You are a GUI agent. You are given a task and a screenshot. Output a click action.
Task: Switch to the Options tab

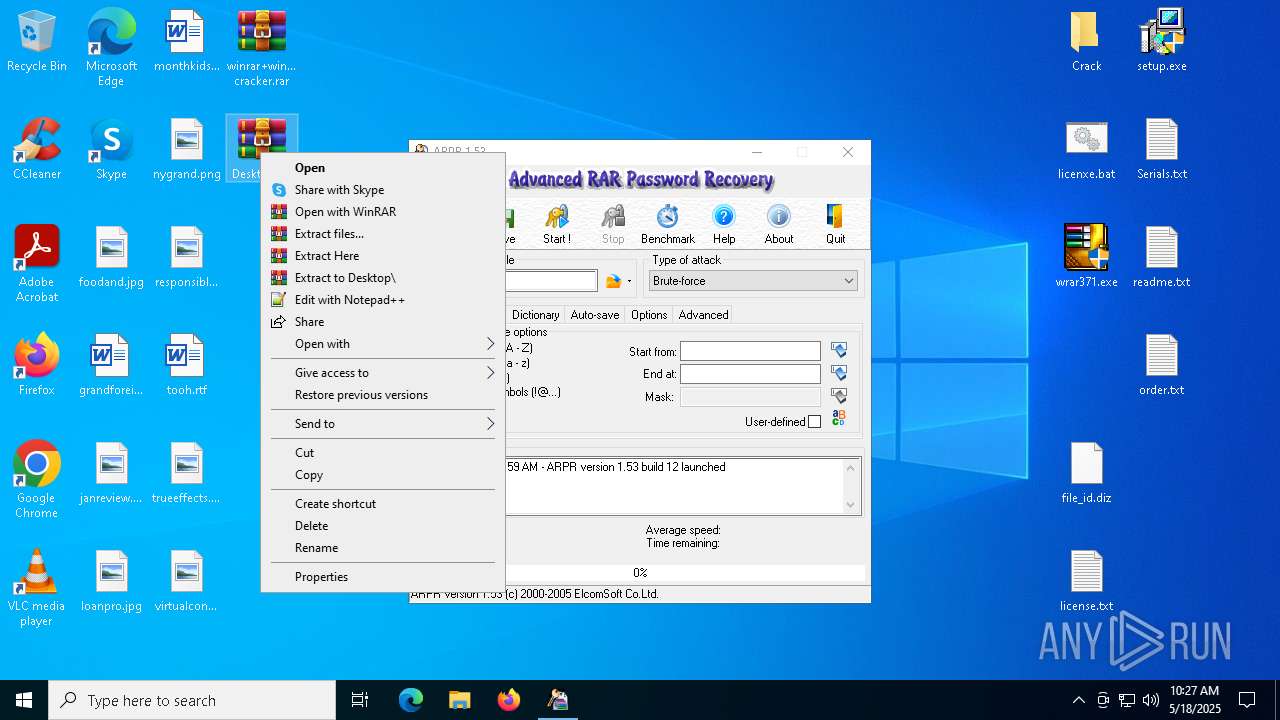(x=649, y=315)
